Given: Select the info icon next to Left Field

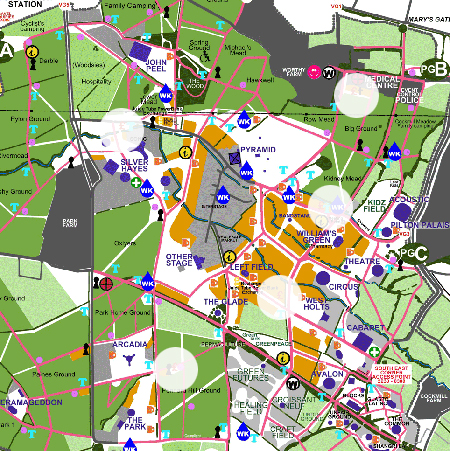Looking at the screenshot, I should tap(229, 257).
